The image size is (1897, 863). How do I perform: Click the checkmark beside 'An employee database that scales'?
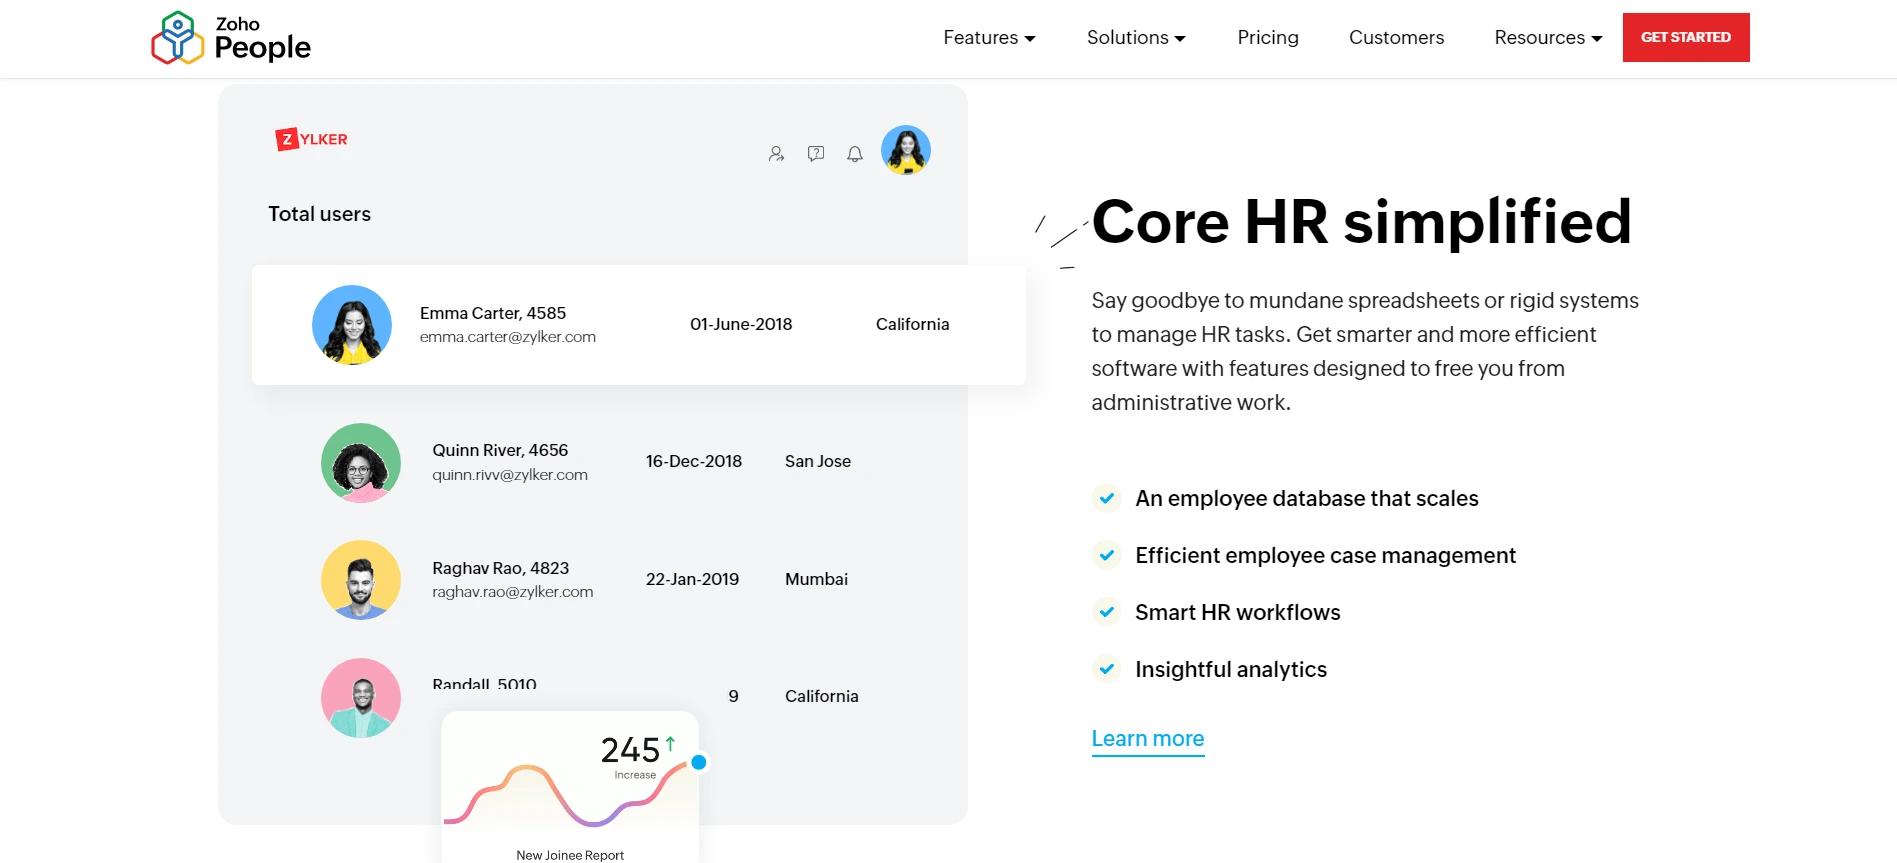(x=1107, y=498)
